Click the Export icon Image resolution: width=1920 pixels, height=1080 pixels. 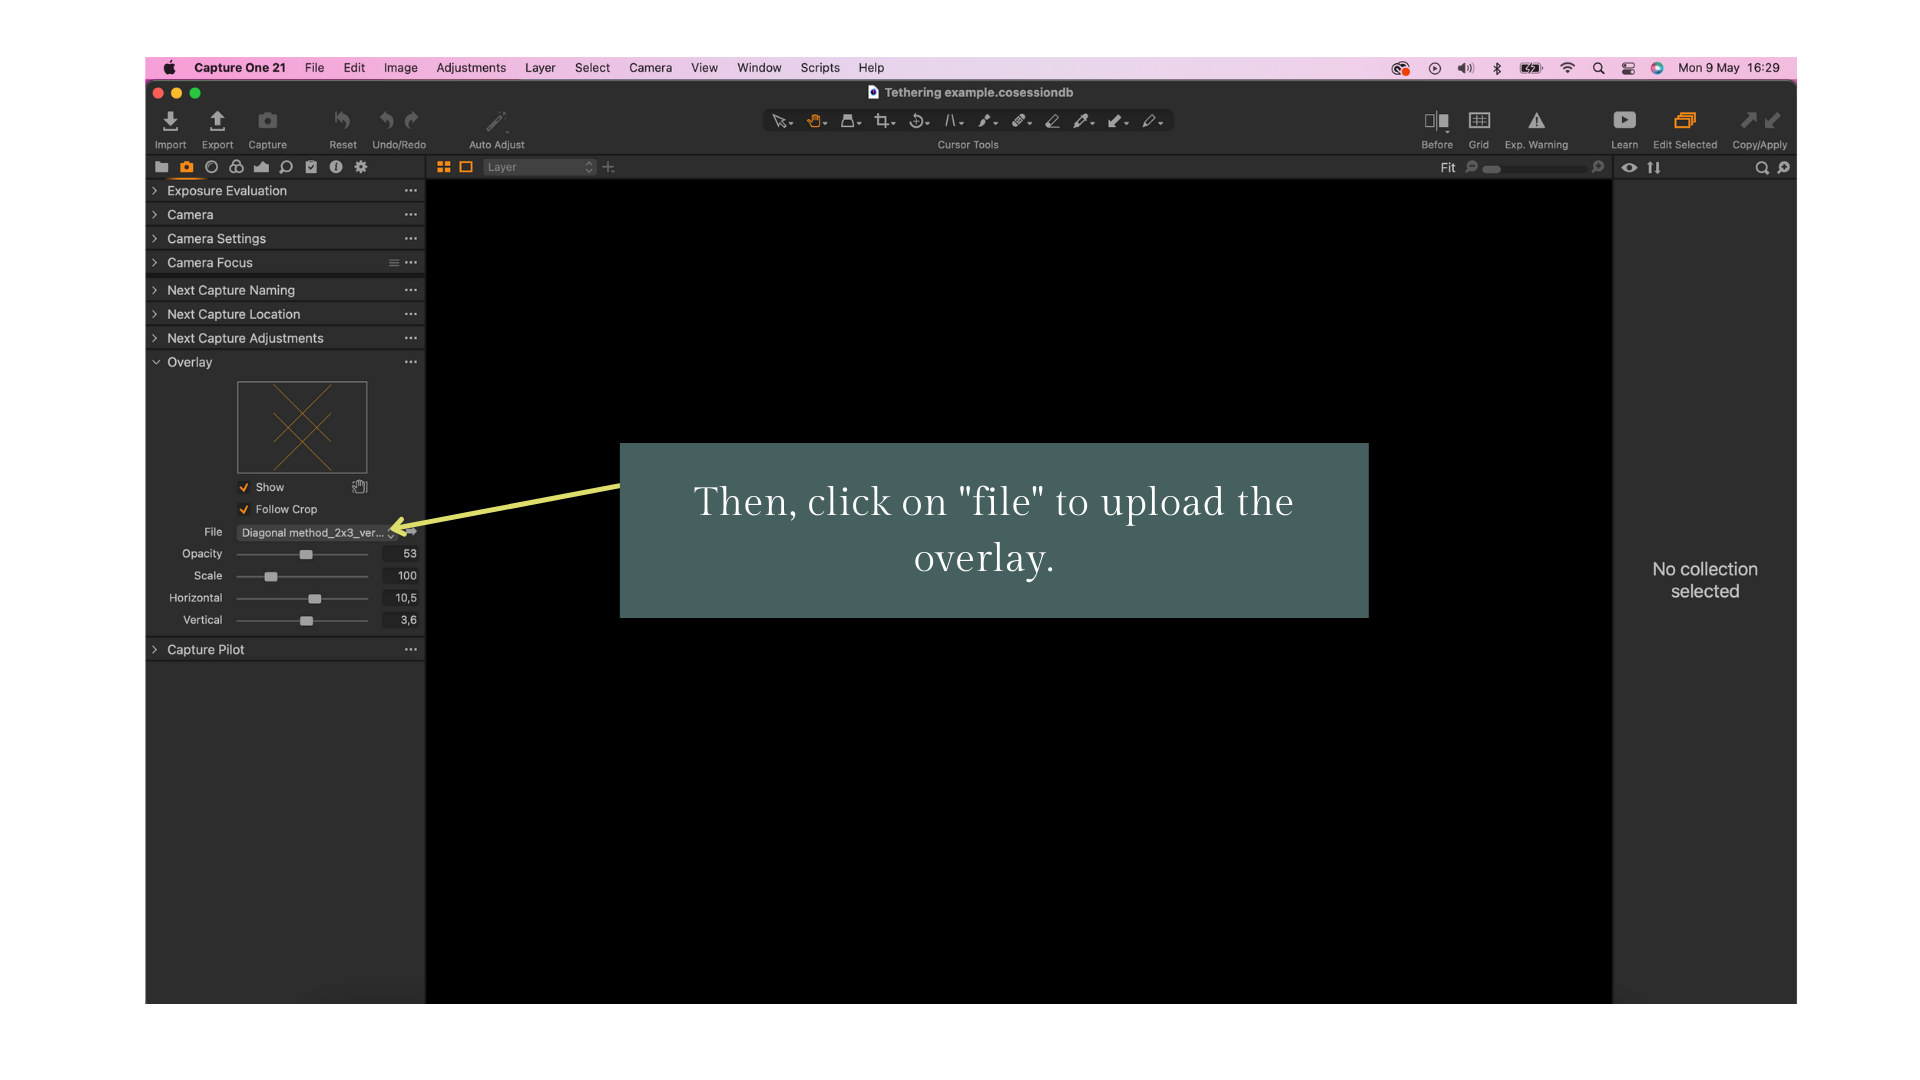(x=217, y=122)
